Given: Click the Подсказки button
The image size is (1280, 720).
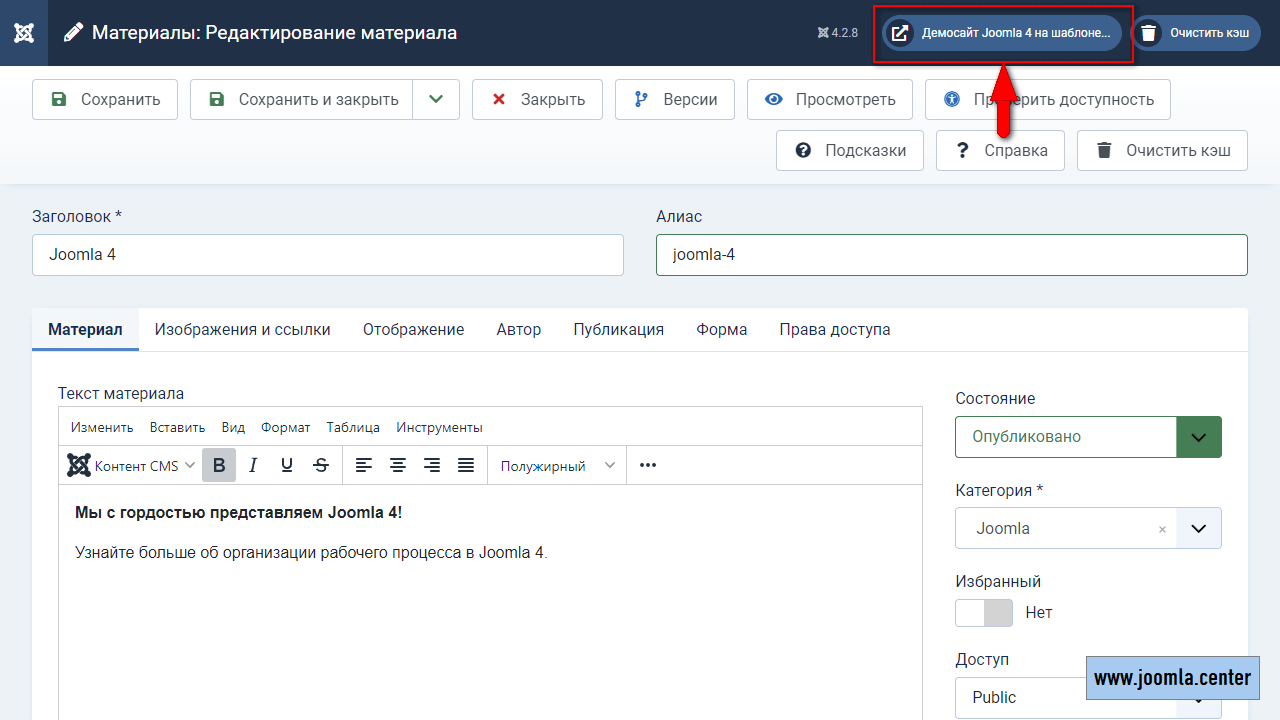Looking at the screenshot, I should pos(850,150).
